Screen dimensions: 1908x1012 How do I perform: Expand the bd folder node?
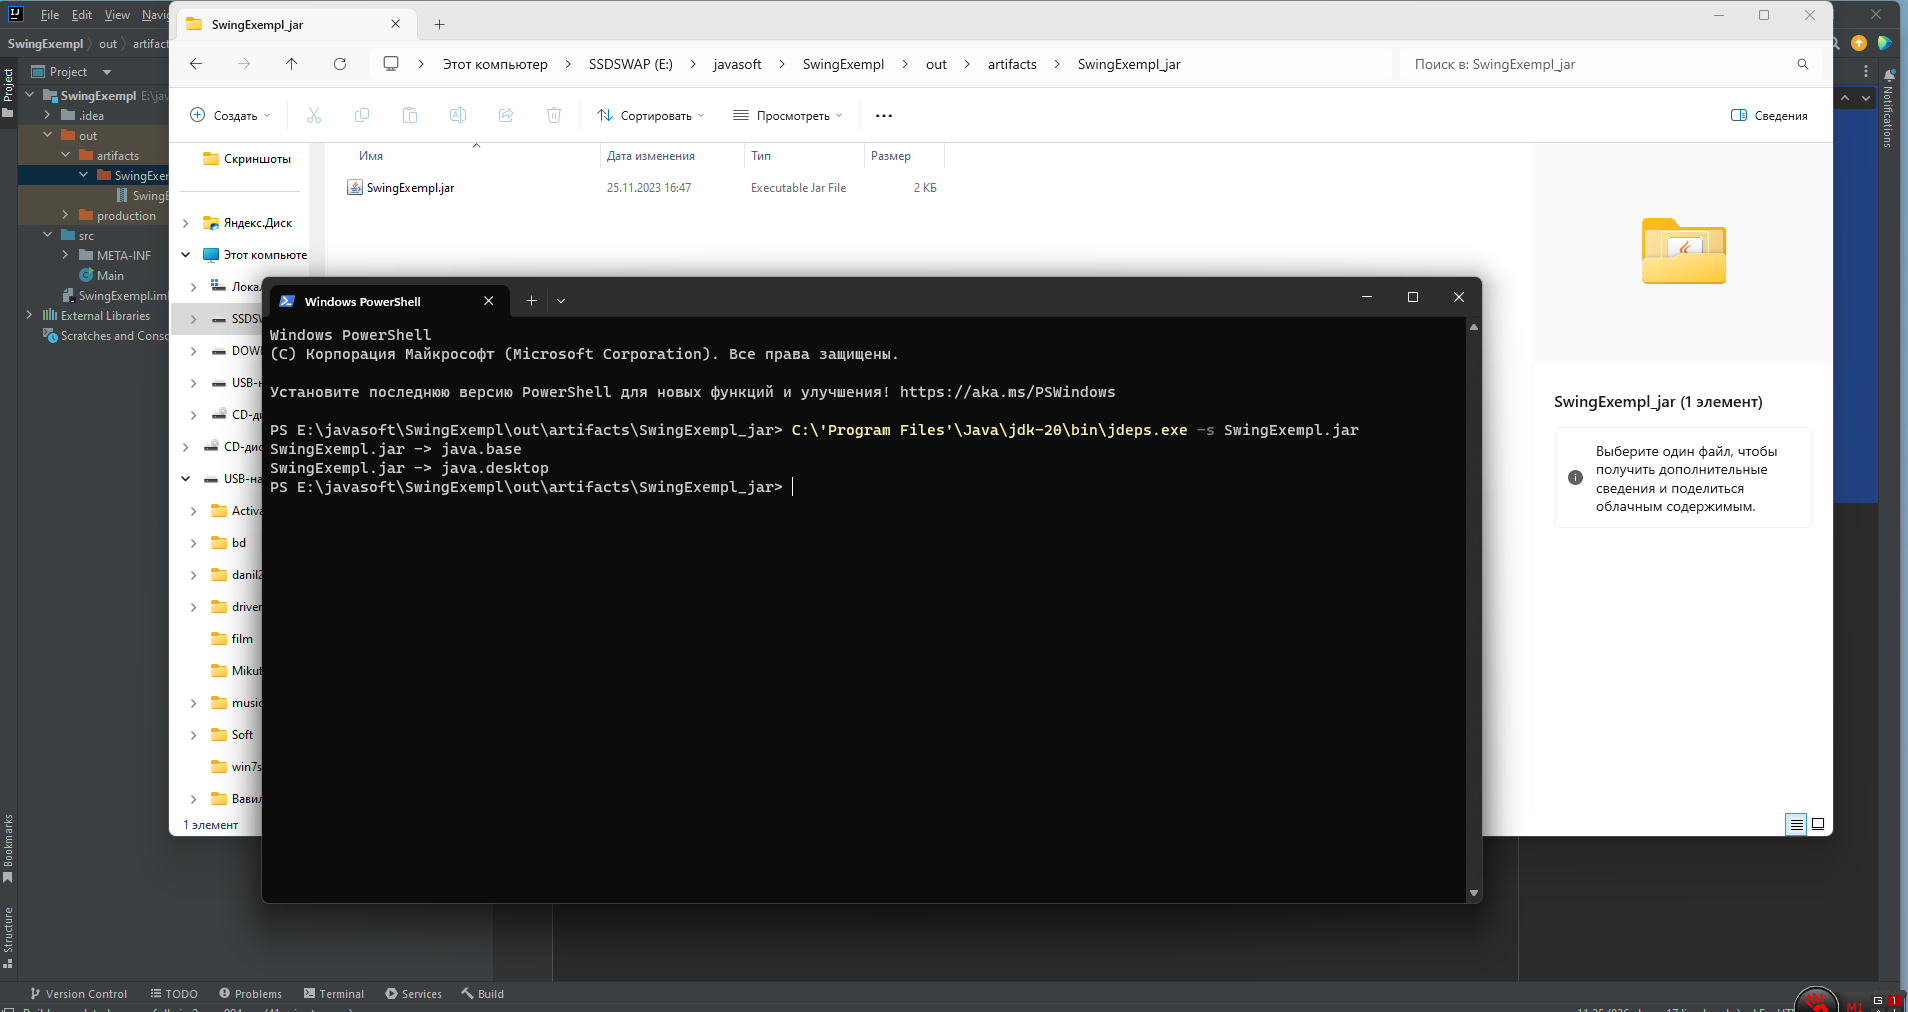194,543
